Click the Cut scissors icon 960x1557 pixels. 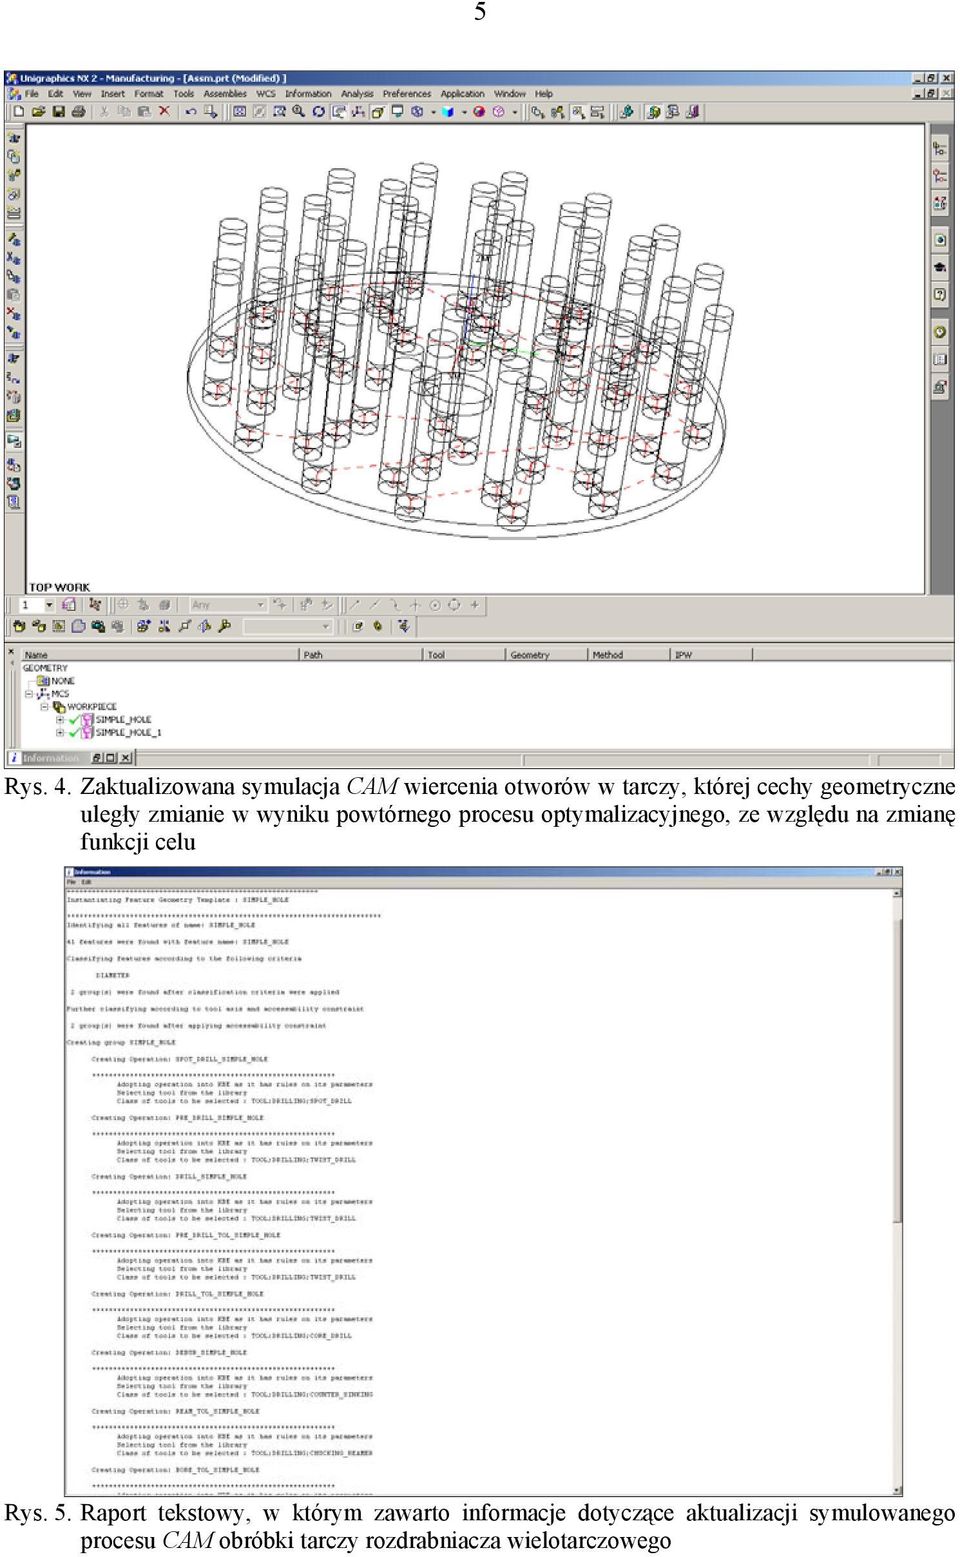point(103,112)
